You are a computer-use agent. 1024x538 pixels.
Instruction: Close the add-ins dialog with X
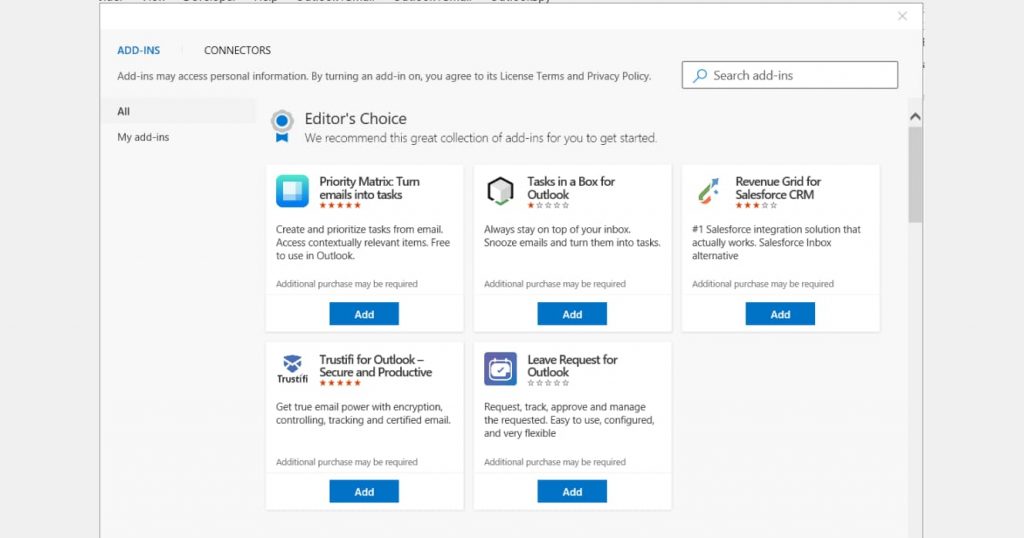coord(902,16)
